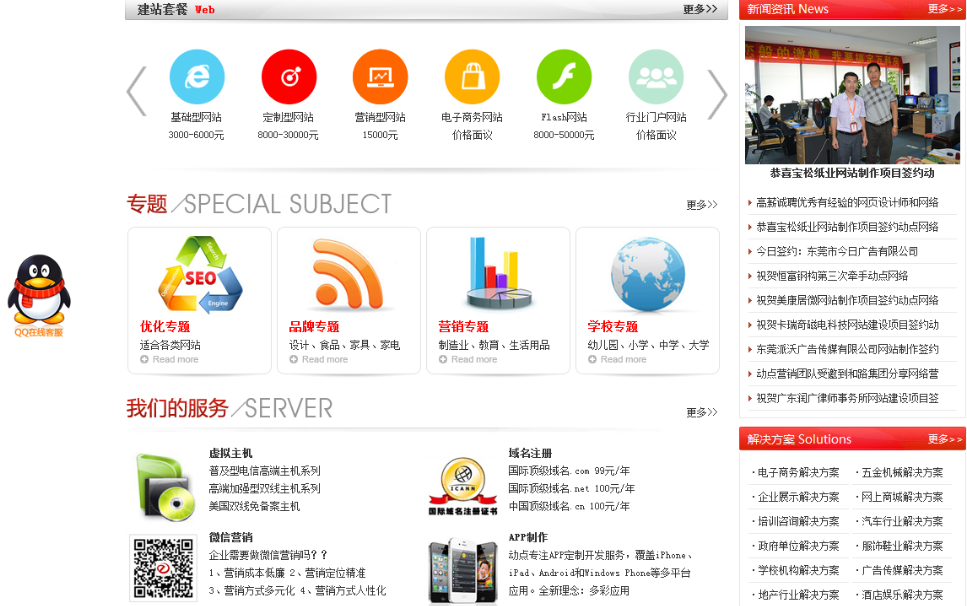Open 更多 in the 新闻资讯 News header

tap(945, 9)
